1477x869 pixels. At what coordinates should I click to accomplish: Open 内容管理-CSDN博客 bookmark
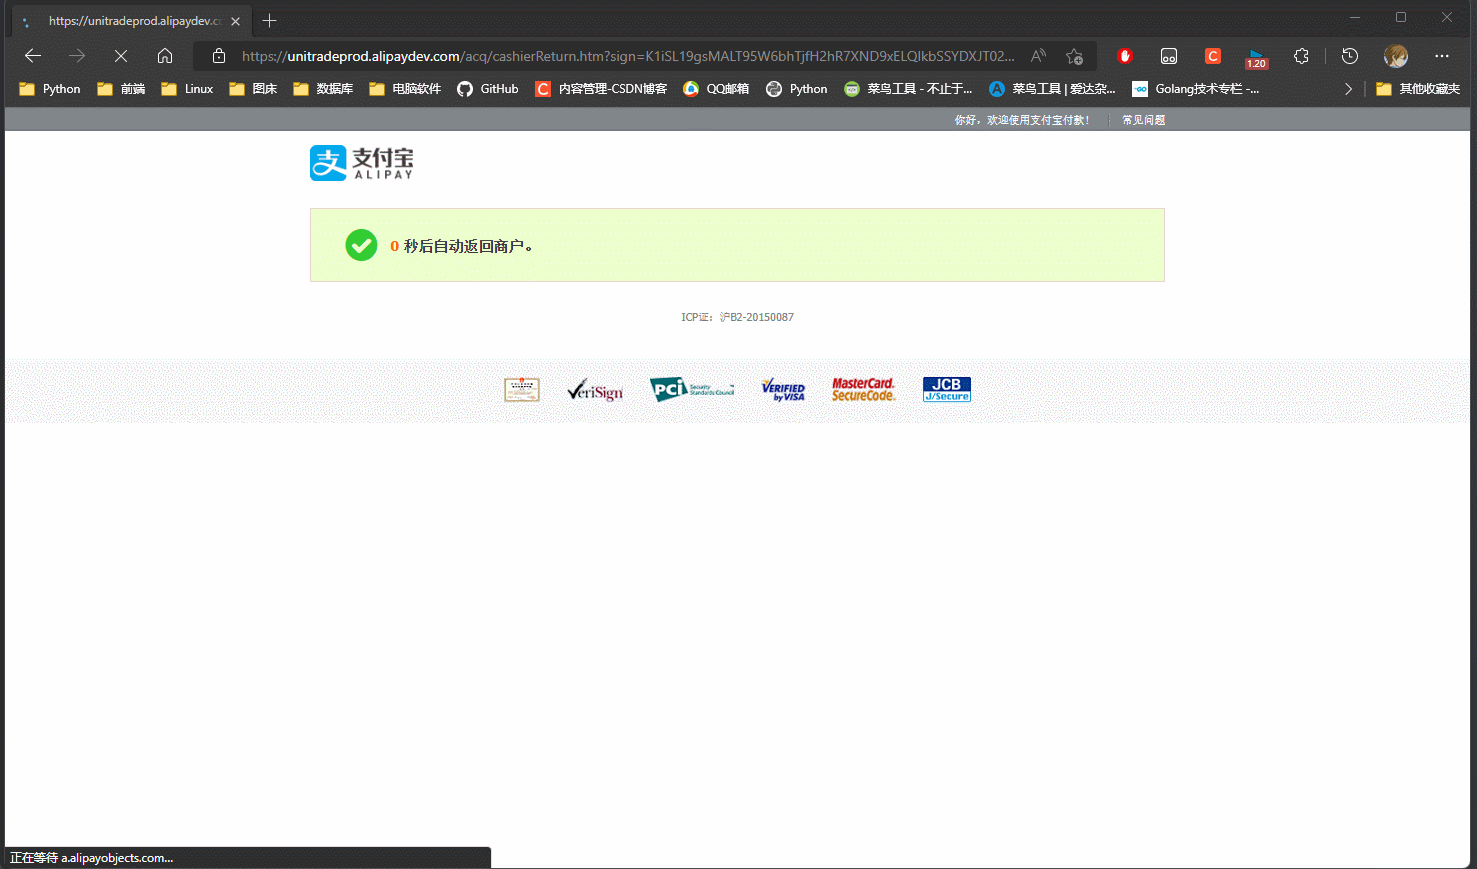tap(601, 89)
